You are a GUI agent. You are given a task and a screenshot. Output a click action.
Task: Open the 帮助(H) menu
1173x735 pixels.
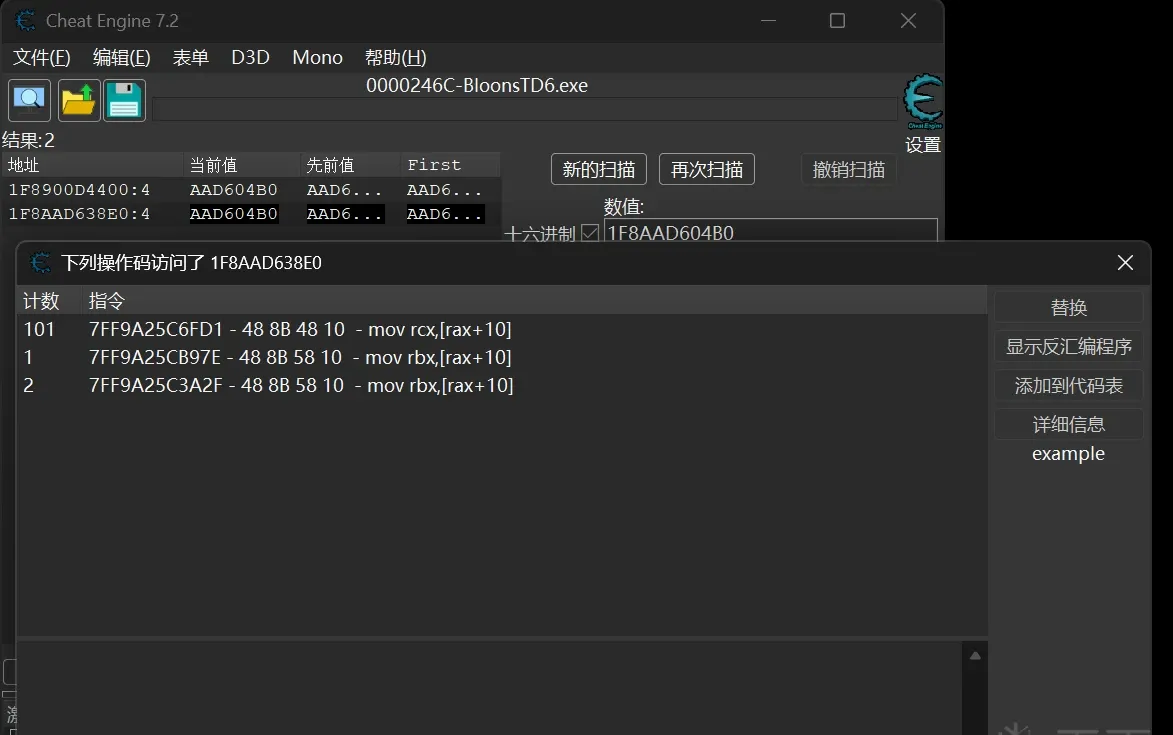pyautogui.click(x=395, y=58)
